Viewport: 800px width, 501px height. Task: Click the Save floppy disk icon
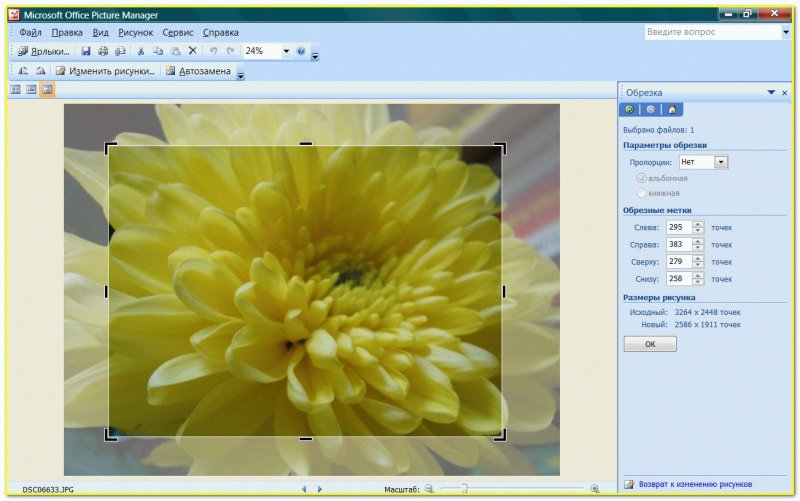(x=86, y=51)
